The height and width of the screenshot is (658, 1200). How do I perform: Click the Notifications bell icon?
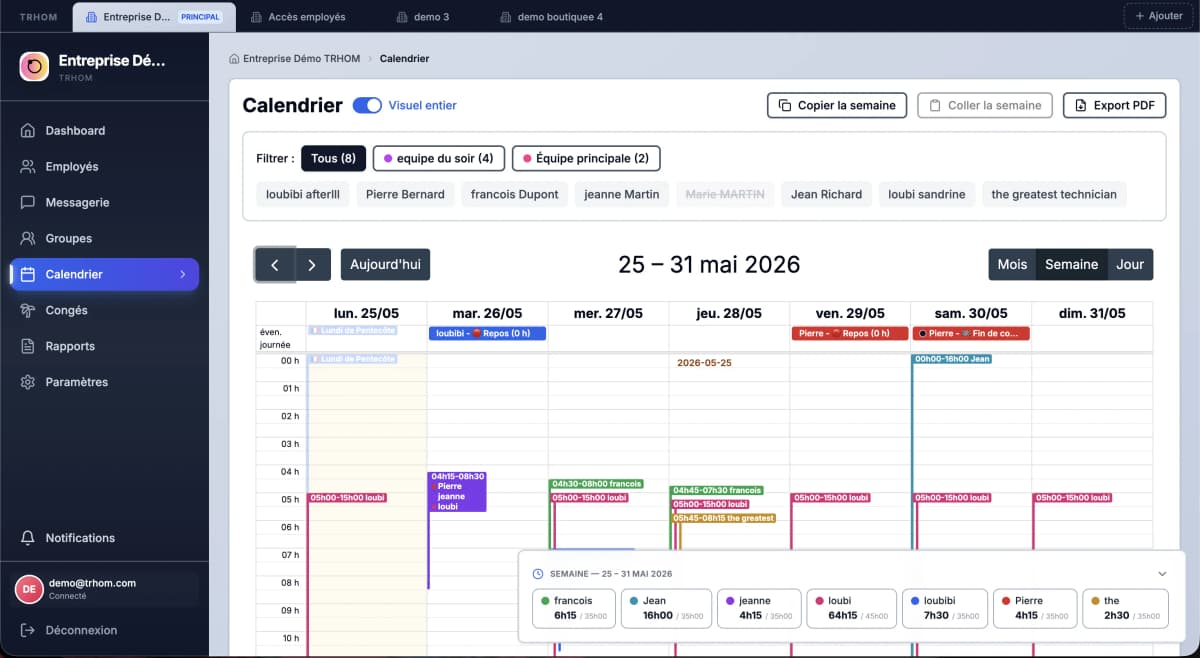(28, 538)
